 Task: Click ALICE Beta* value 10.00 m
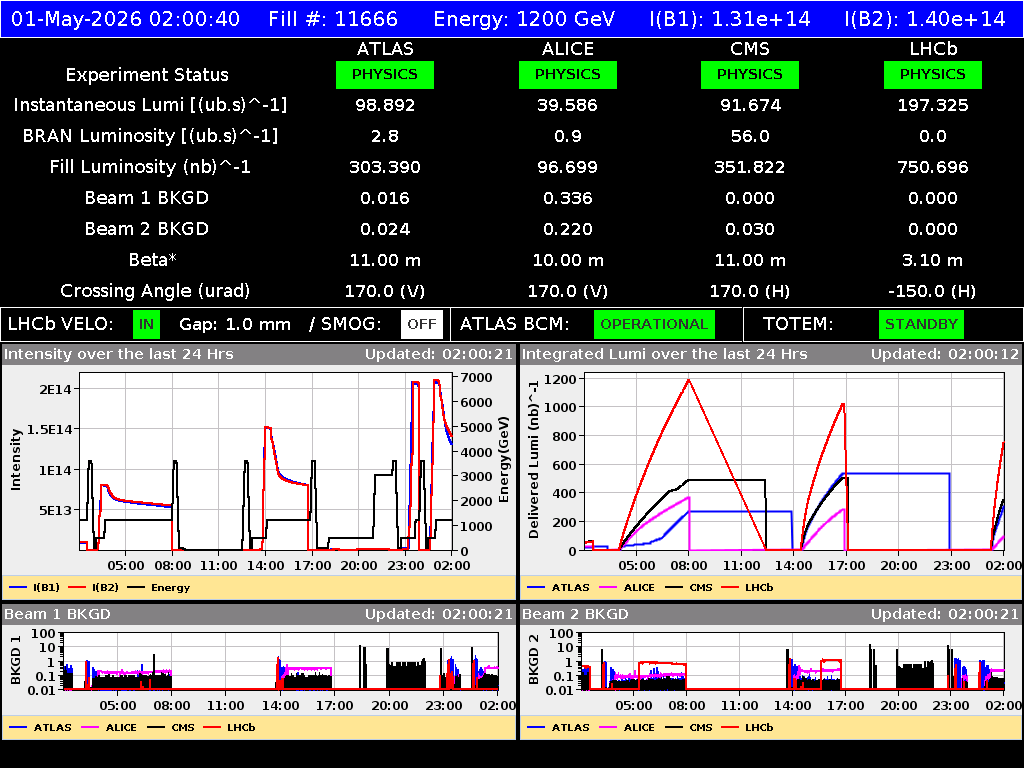568,260
